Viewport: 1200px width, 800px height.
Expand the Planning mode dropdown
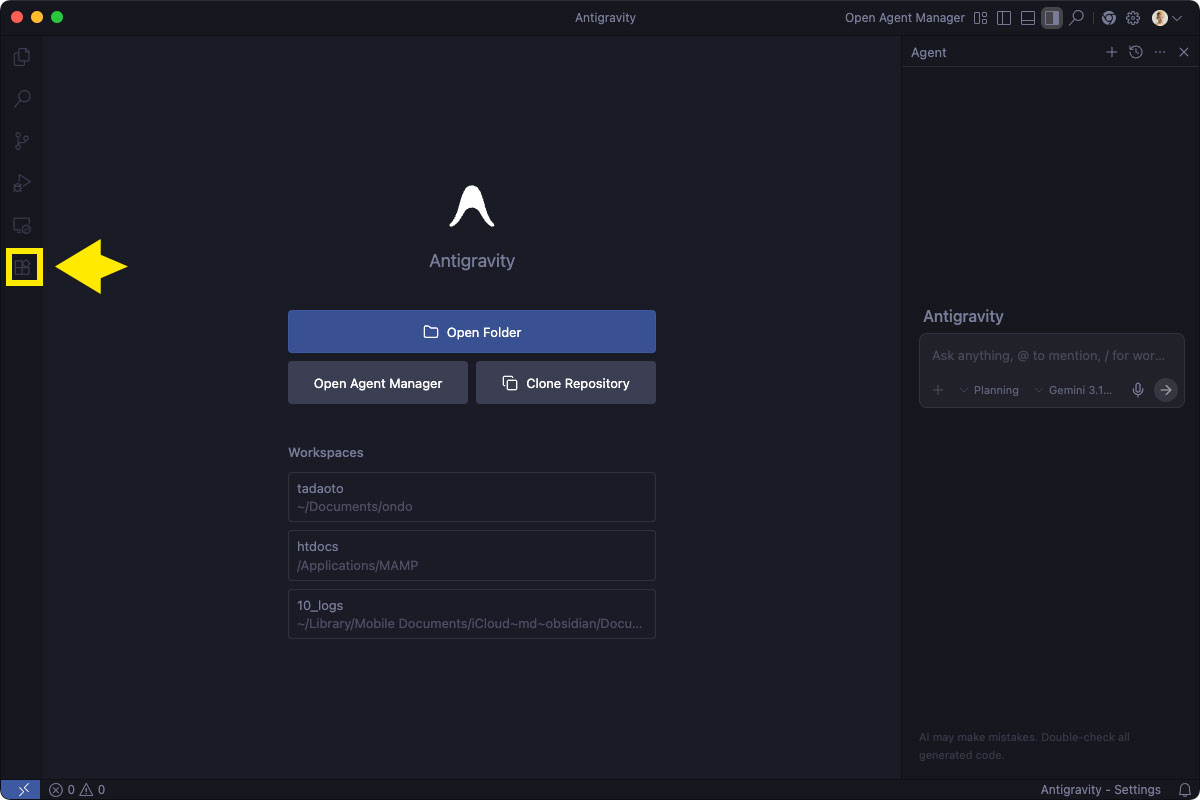(989, 390)
